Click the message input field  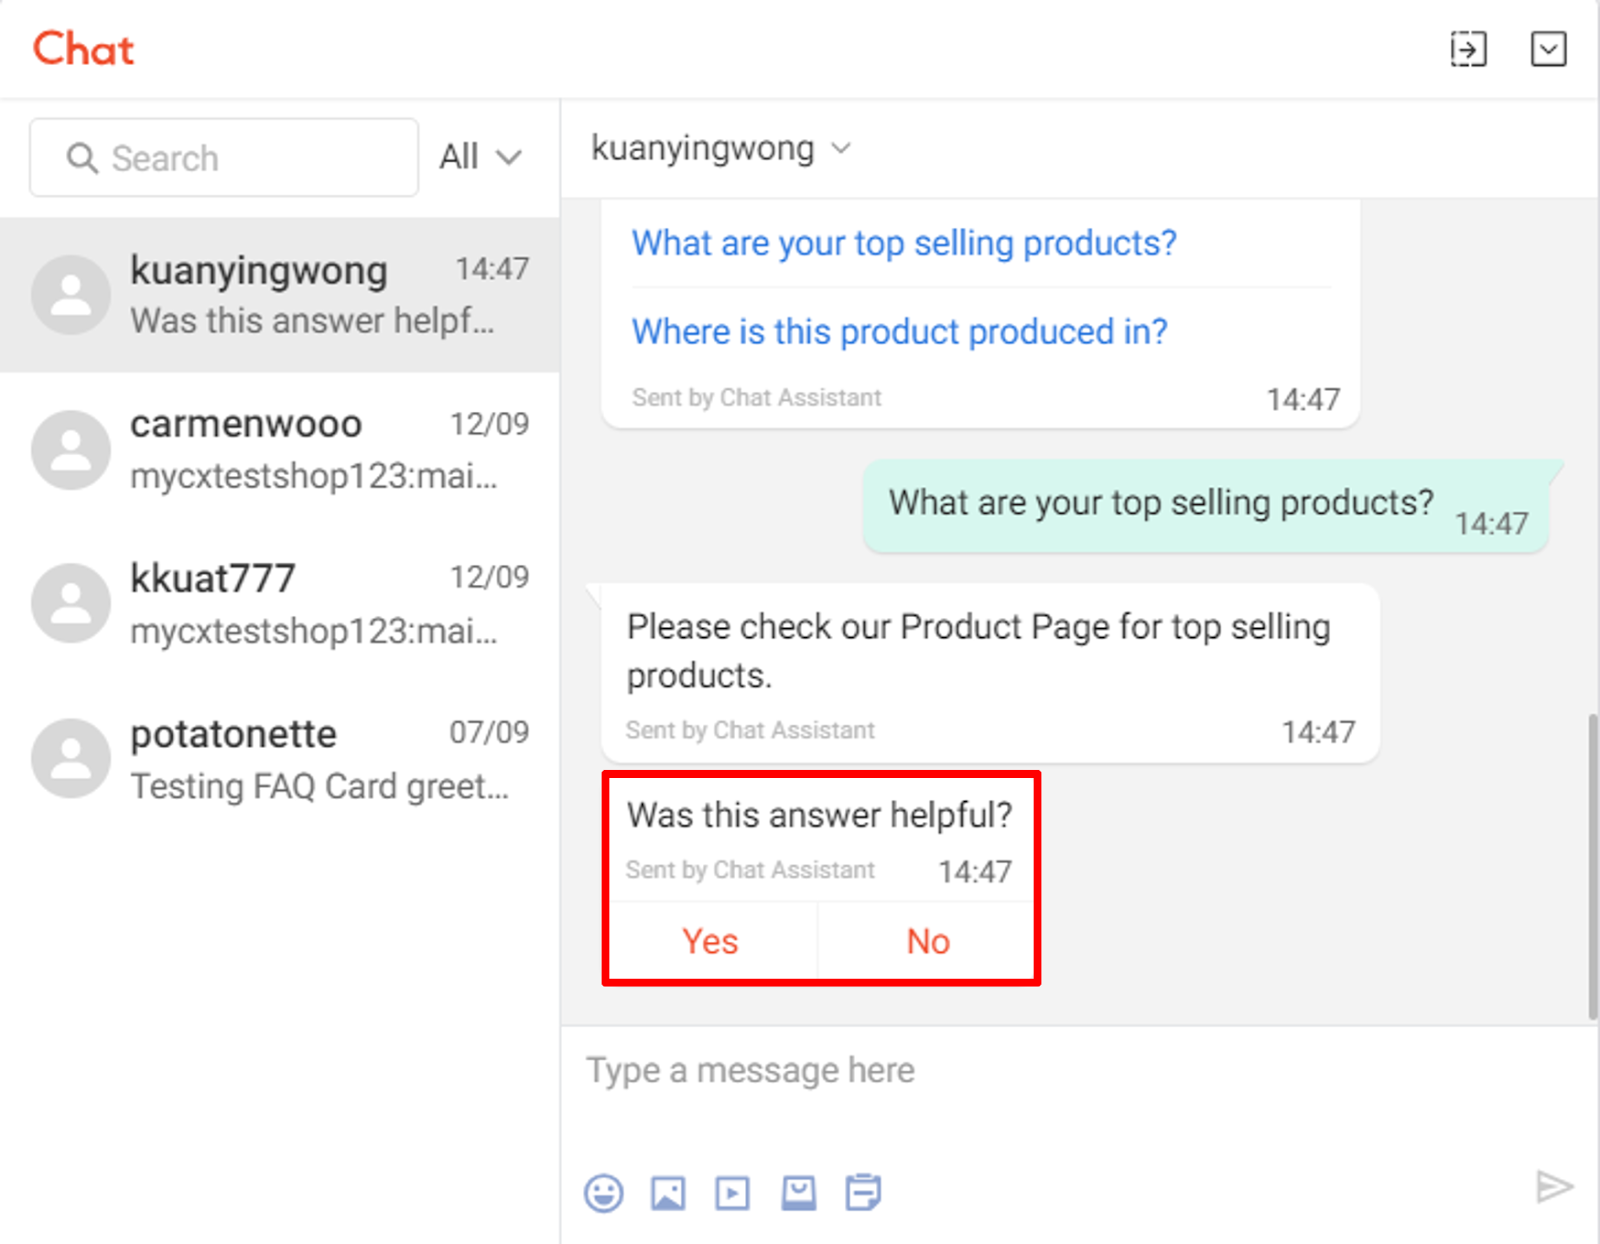click(1000, 1070)
